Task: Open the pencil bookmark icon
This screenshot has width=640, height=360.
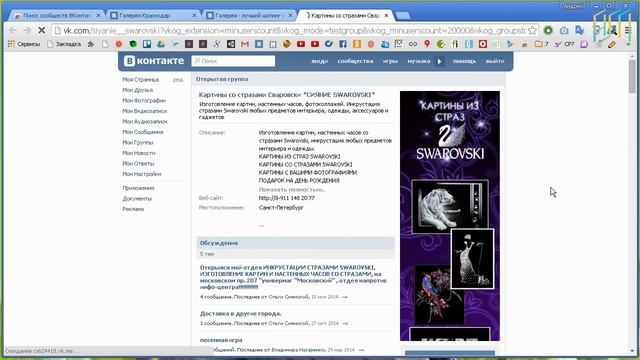Action: 612,44
